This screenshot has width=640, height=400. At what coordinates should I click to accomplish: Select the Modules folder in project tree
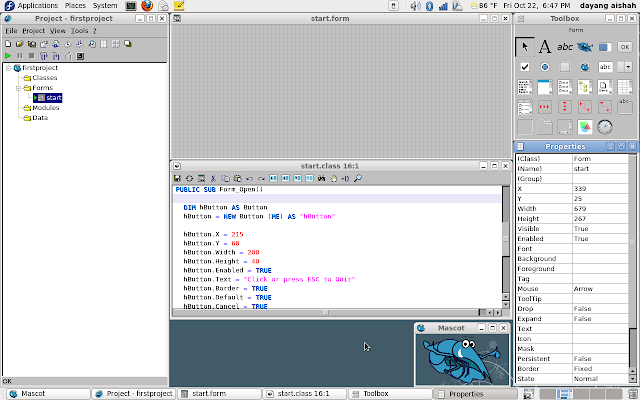coord(46,108)
